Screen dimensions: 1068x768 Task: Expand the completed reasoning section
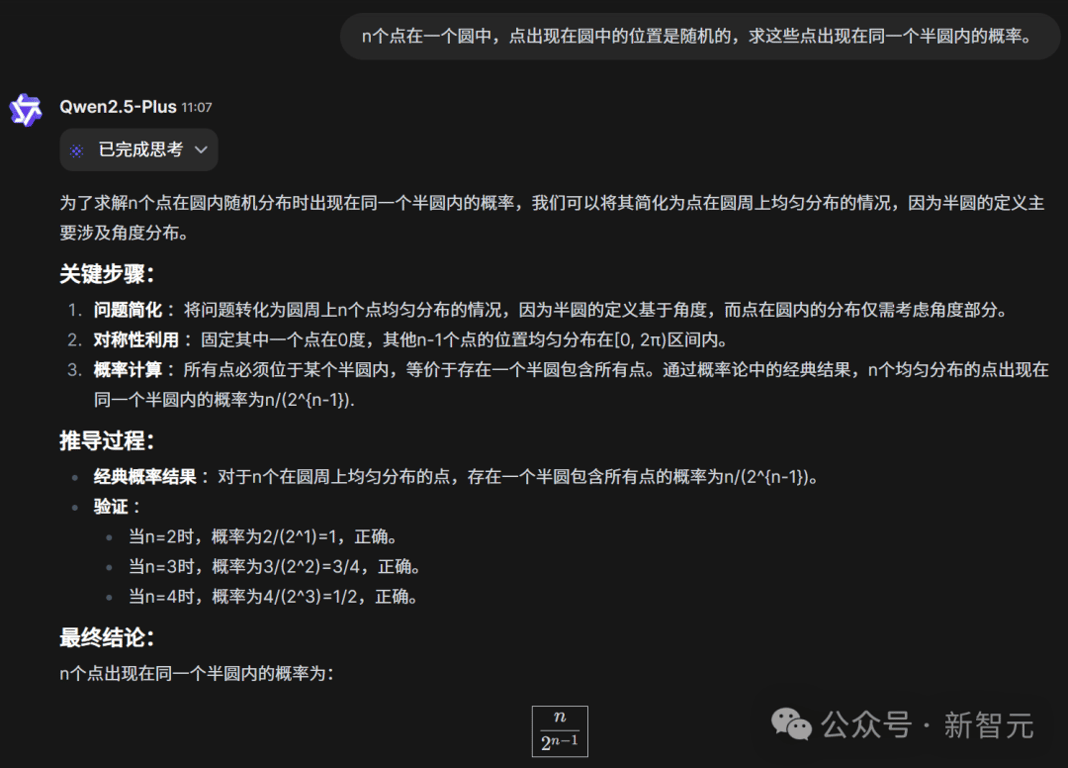point(138,149)
